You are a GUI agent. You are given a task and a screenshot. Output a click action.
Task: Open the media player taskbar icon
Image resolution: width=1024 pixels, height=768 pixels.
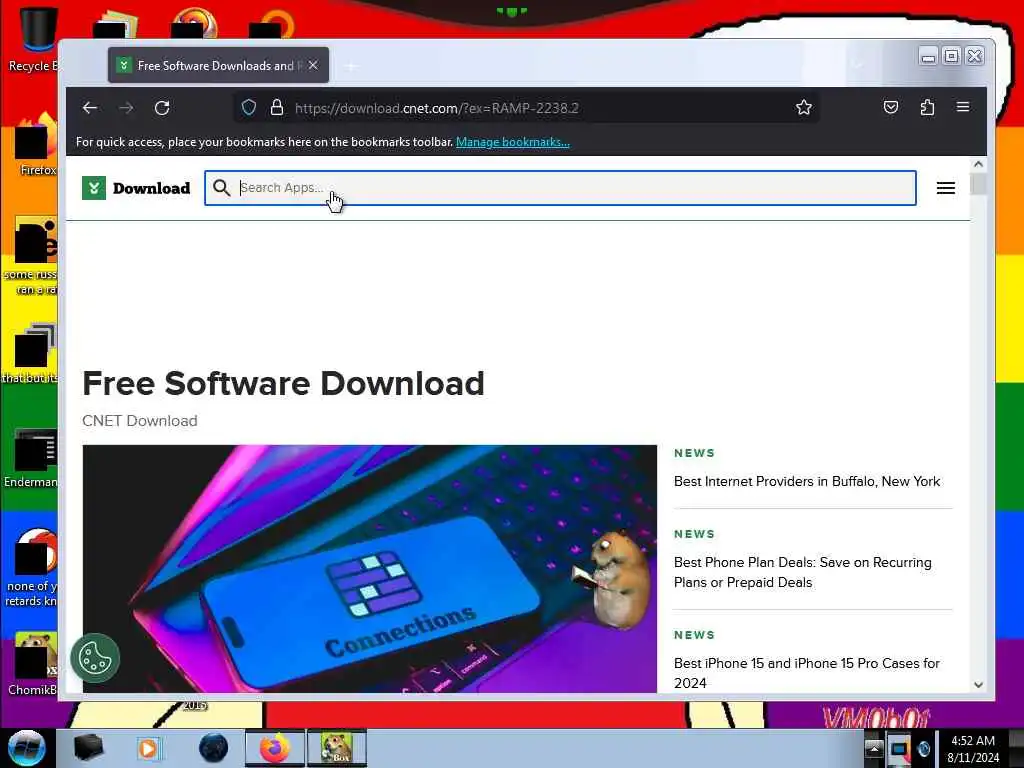(148, 748)
